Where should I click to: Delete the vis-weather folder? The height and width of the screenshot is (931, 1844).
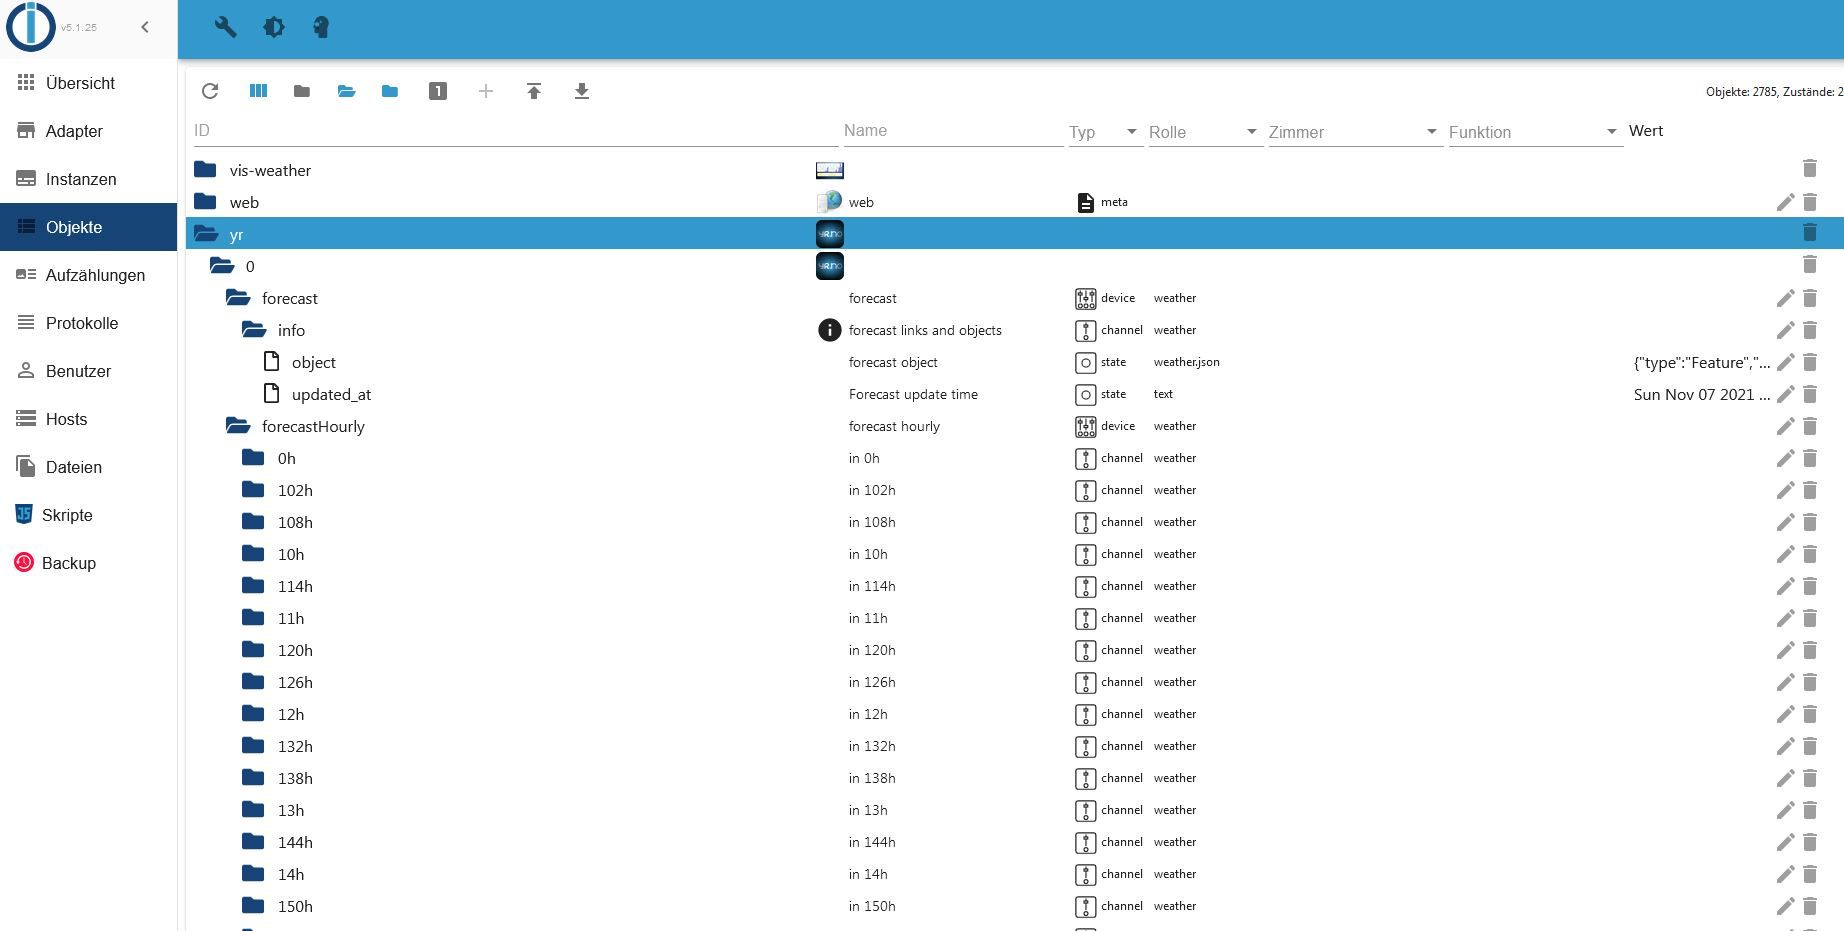(x=1809, y=168)
